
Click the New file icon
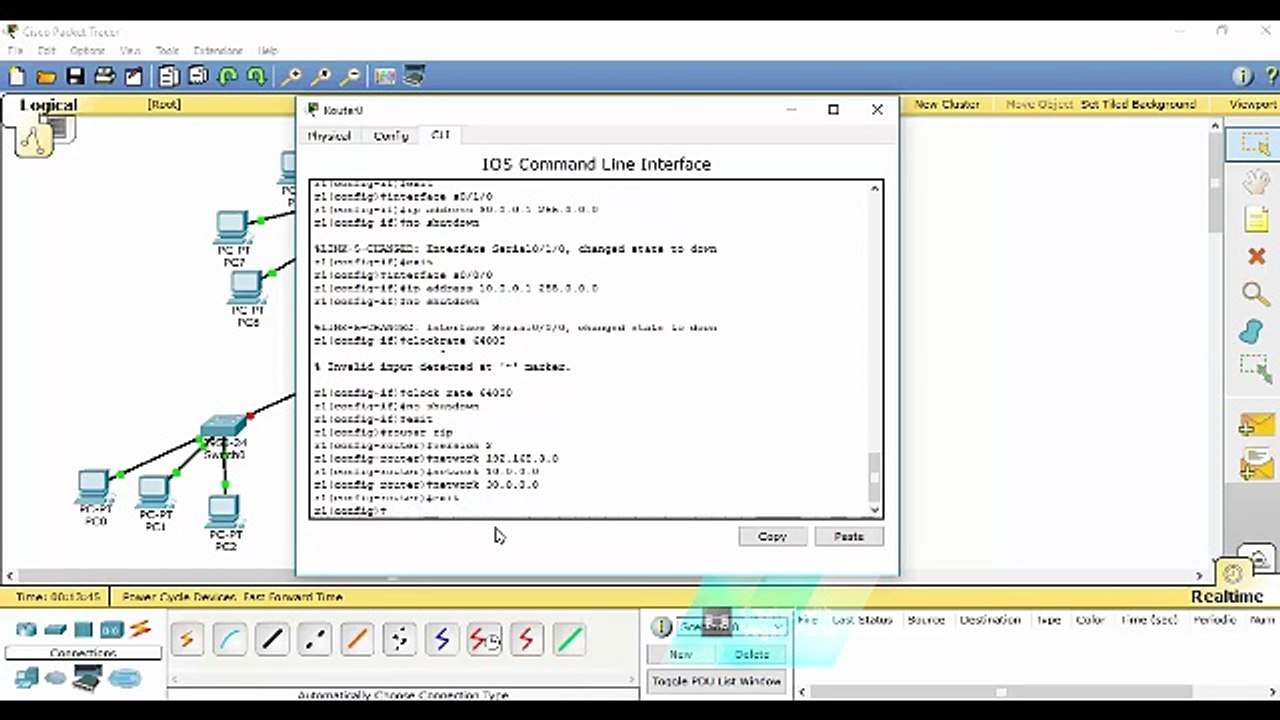click(17, 76)
